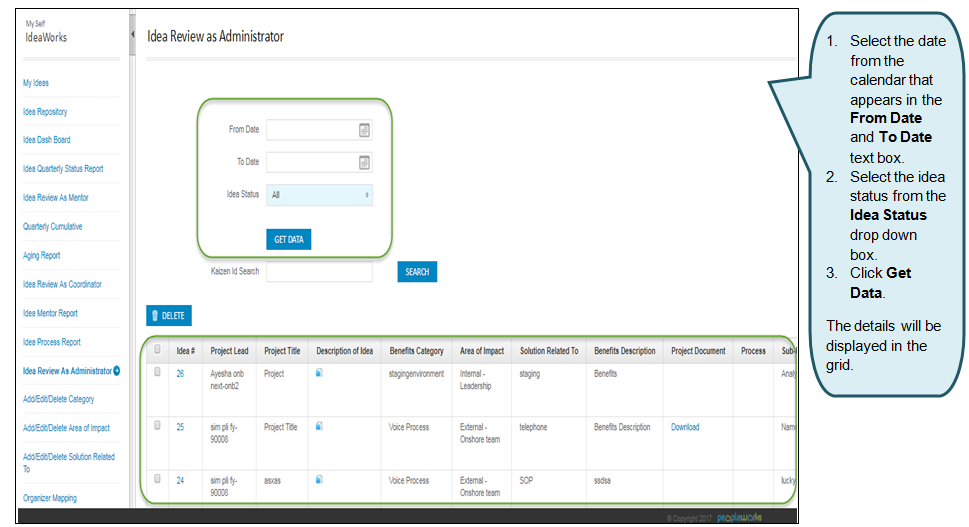Screen dimensions: 969x527
Task: Open Aging Report in sidebar
Action: pos(41,256)
